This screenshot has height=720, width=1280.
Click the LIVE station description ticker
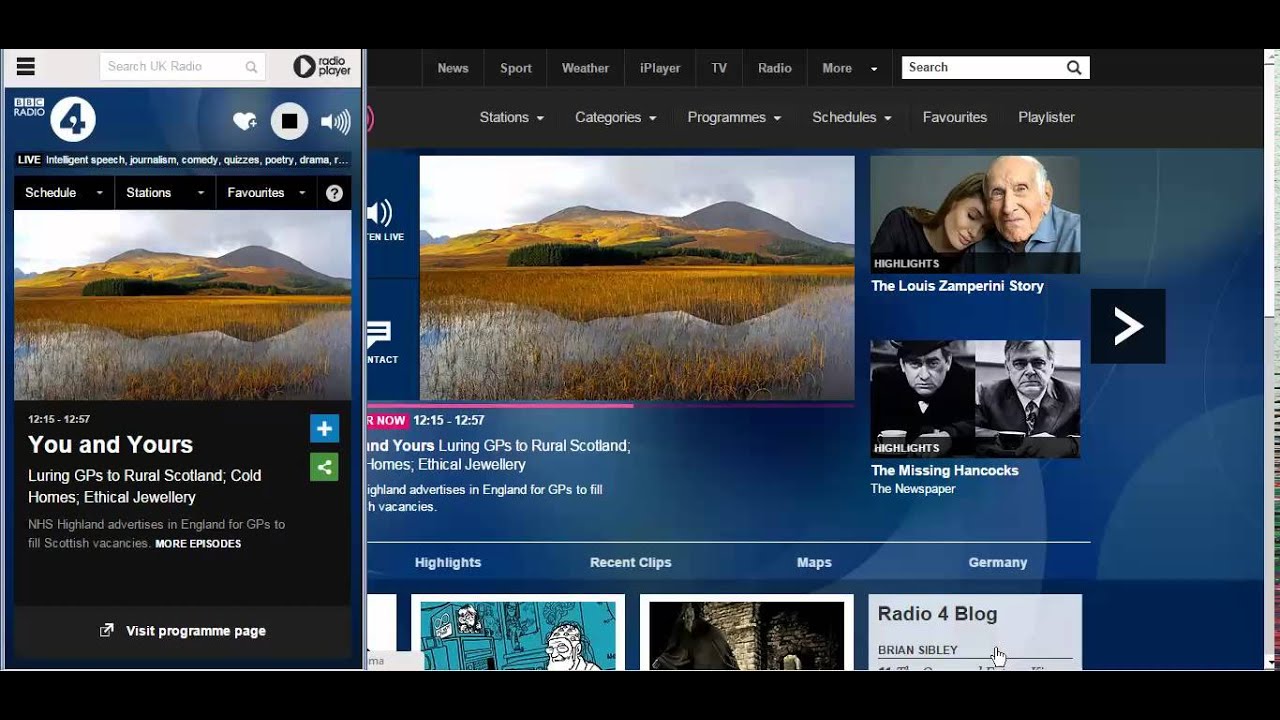183,160
